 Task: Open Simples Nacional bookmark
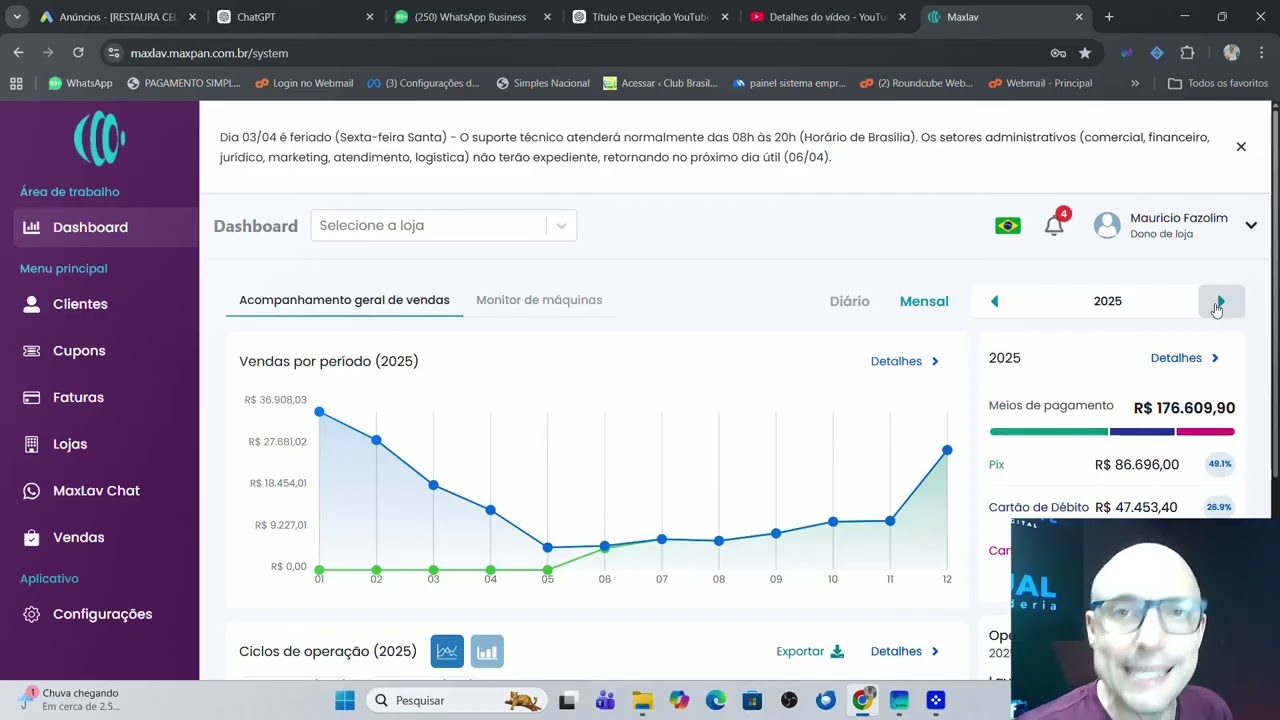[543, 83]
